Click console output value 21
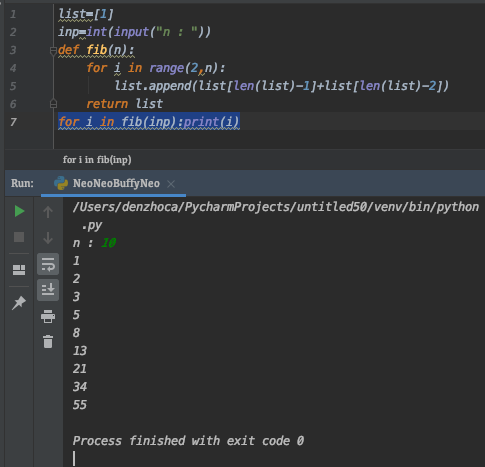The width and height of the screenshot is (485, 467). point(80,369)
